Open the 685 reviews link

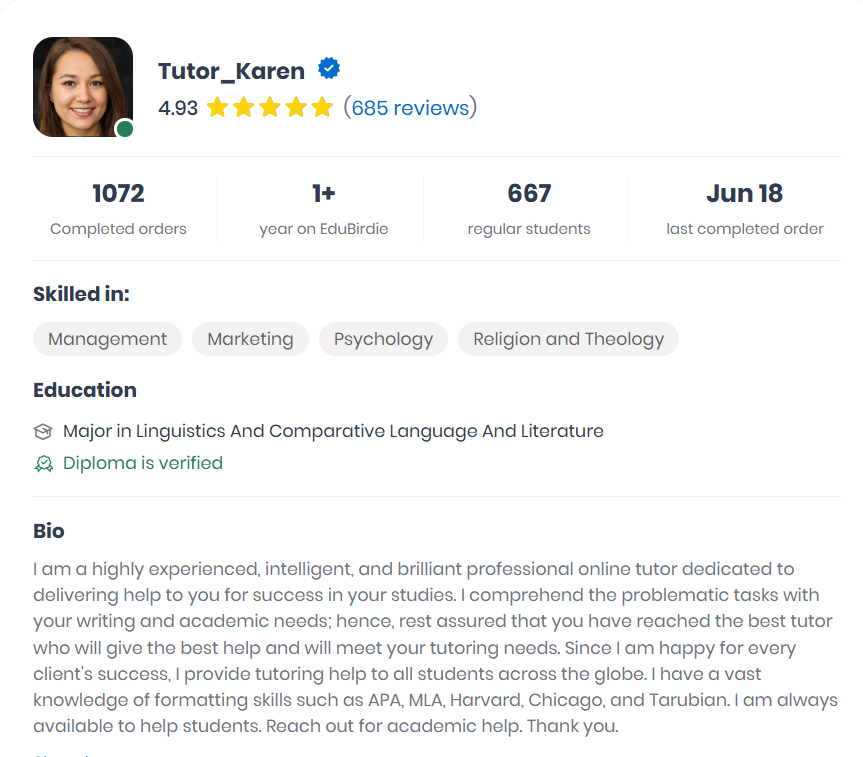coord(411,108)
